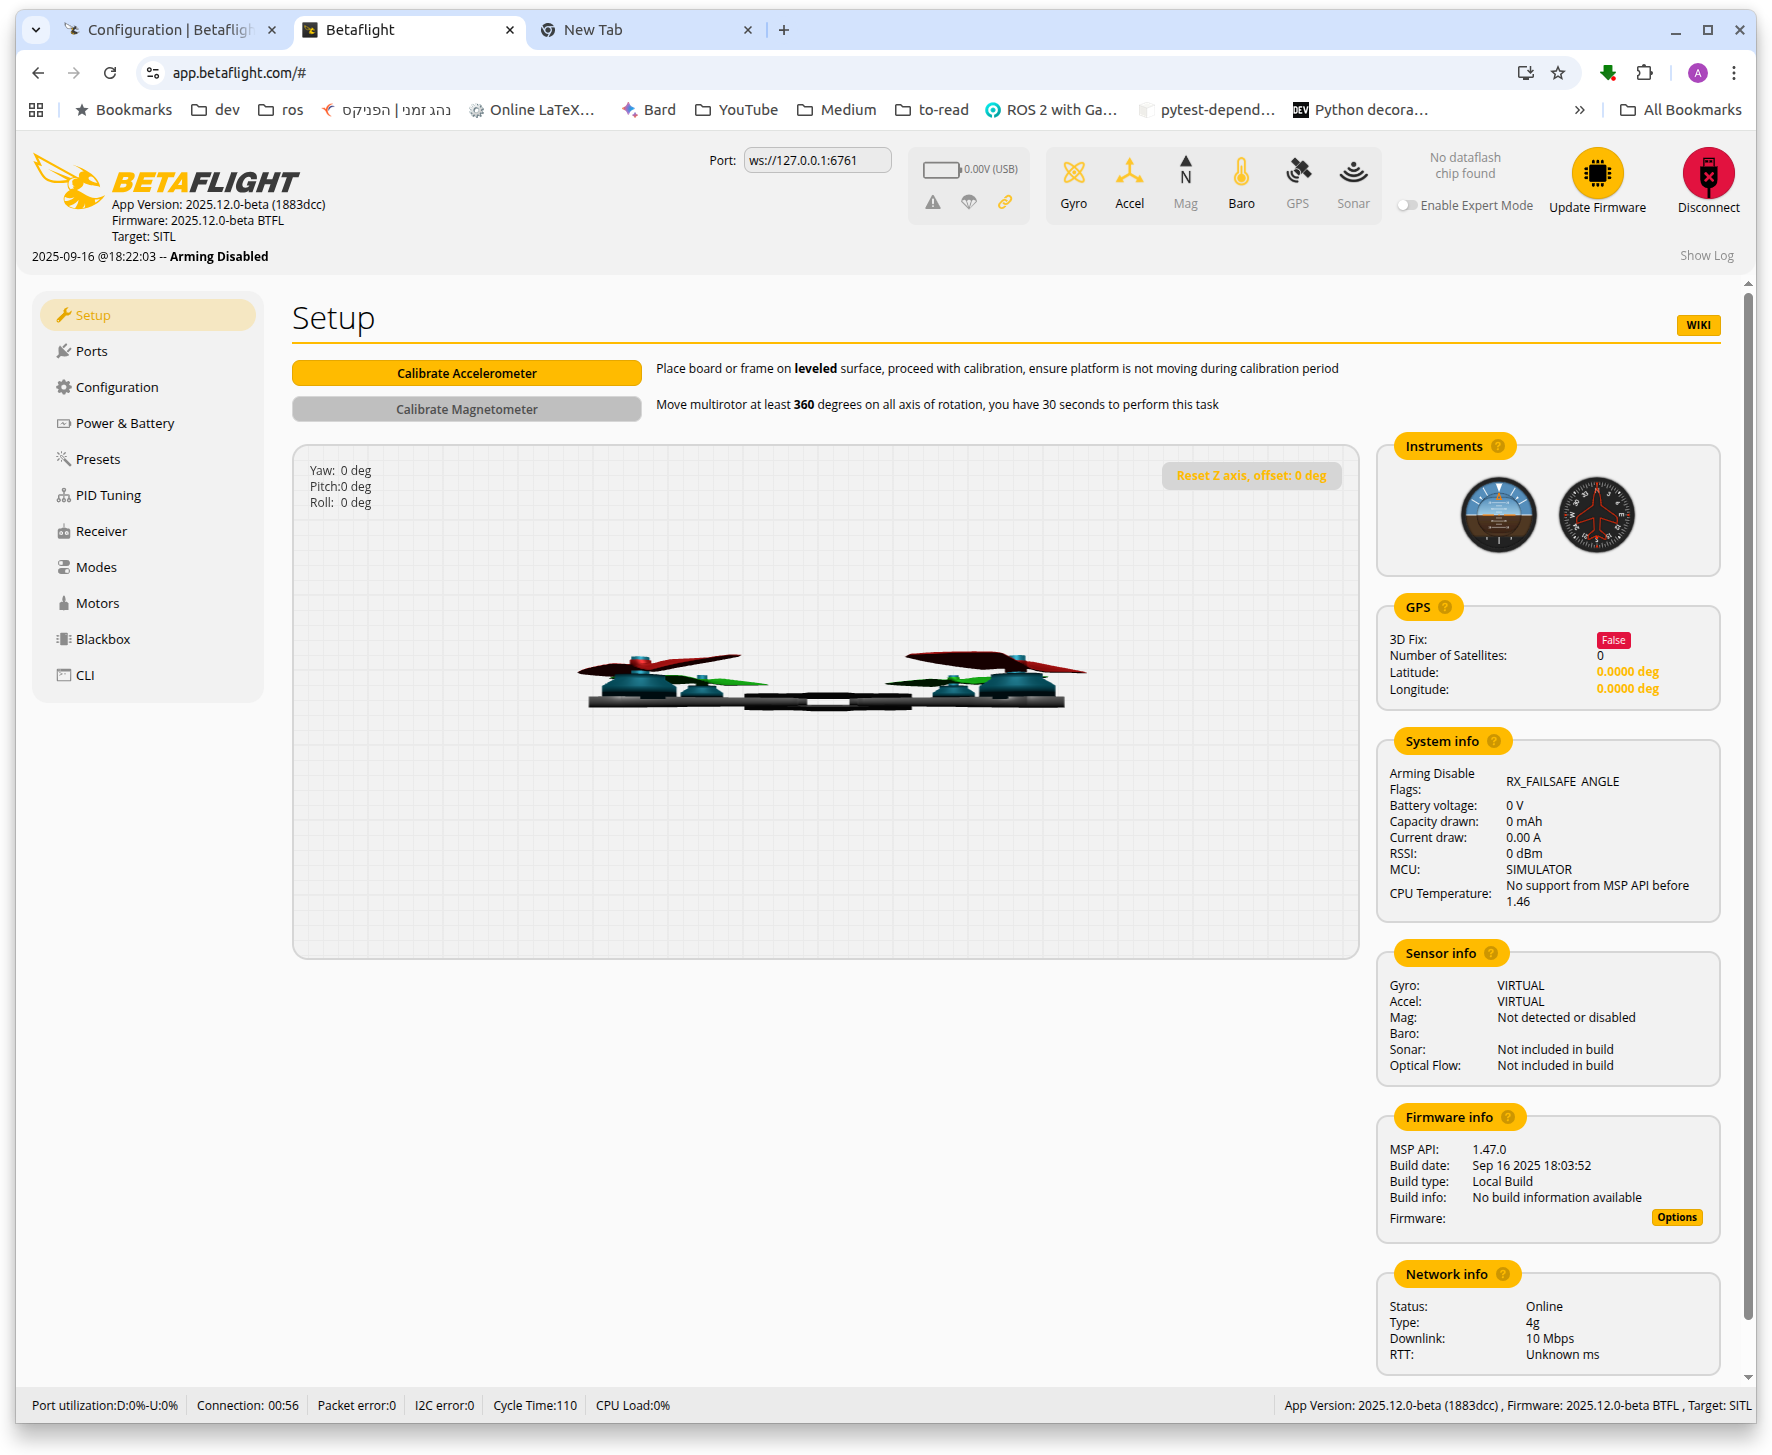Click the link status icon under battery
The width and height of the screenshot is (1772, 1455).
pos(1005,202)
